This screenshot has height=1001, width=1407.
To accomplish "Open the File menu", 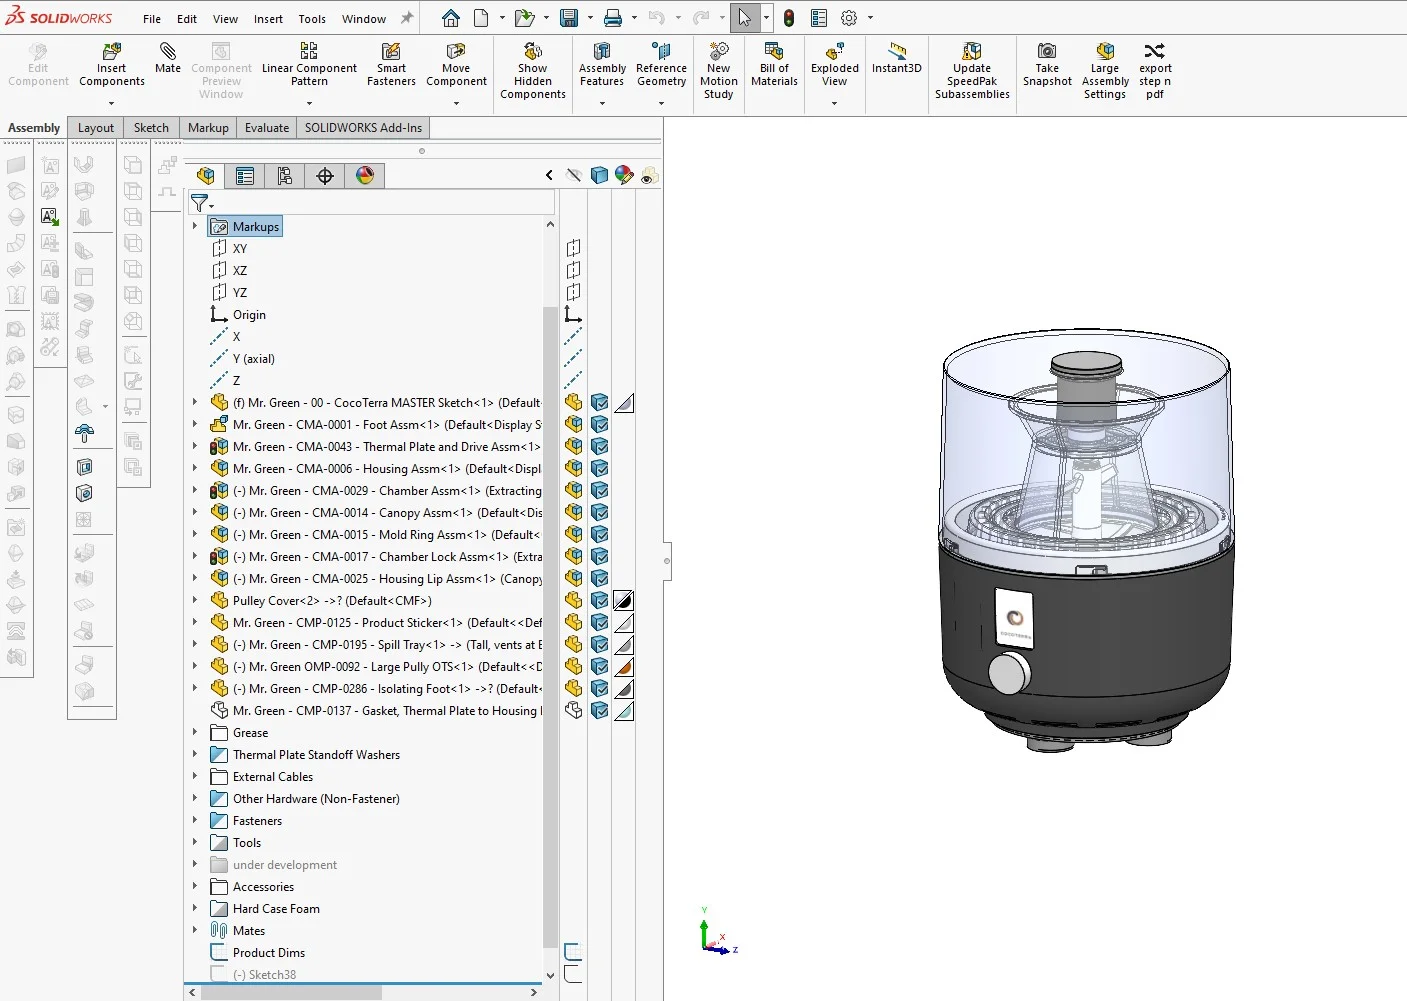I will (152, 19).
